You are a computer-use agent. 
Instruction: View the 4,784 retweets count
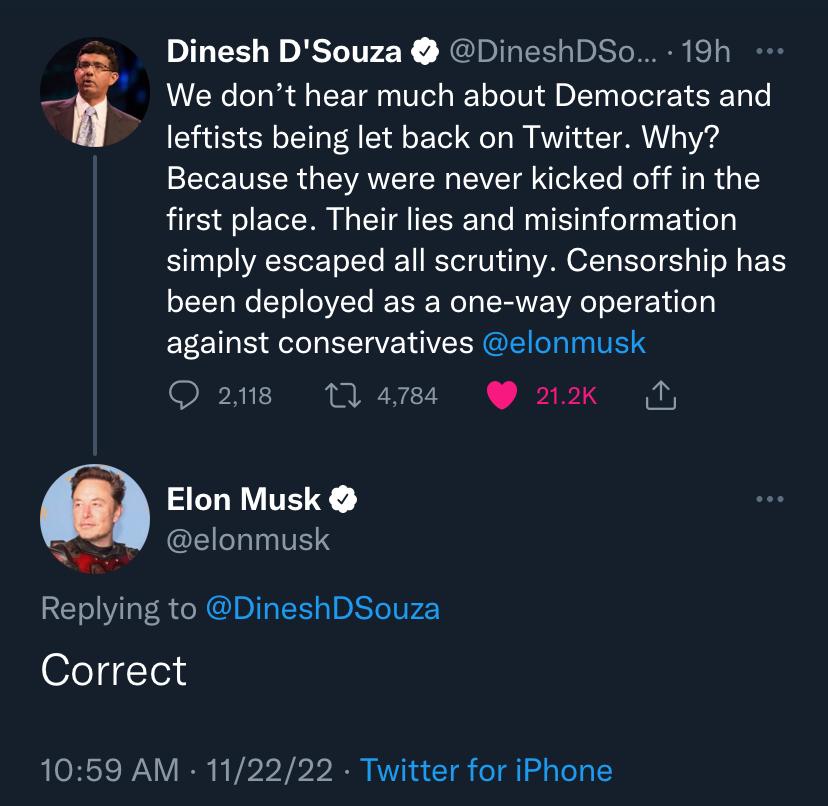tap(407, 396)
